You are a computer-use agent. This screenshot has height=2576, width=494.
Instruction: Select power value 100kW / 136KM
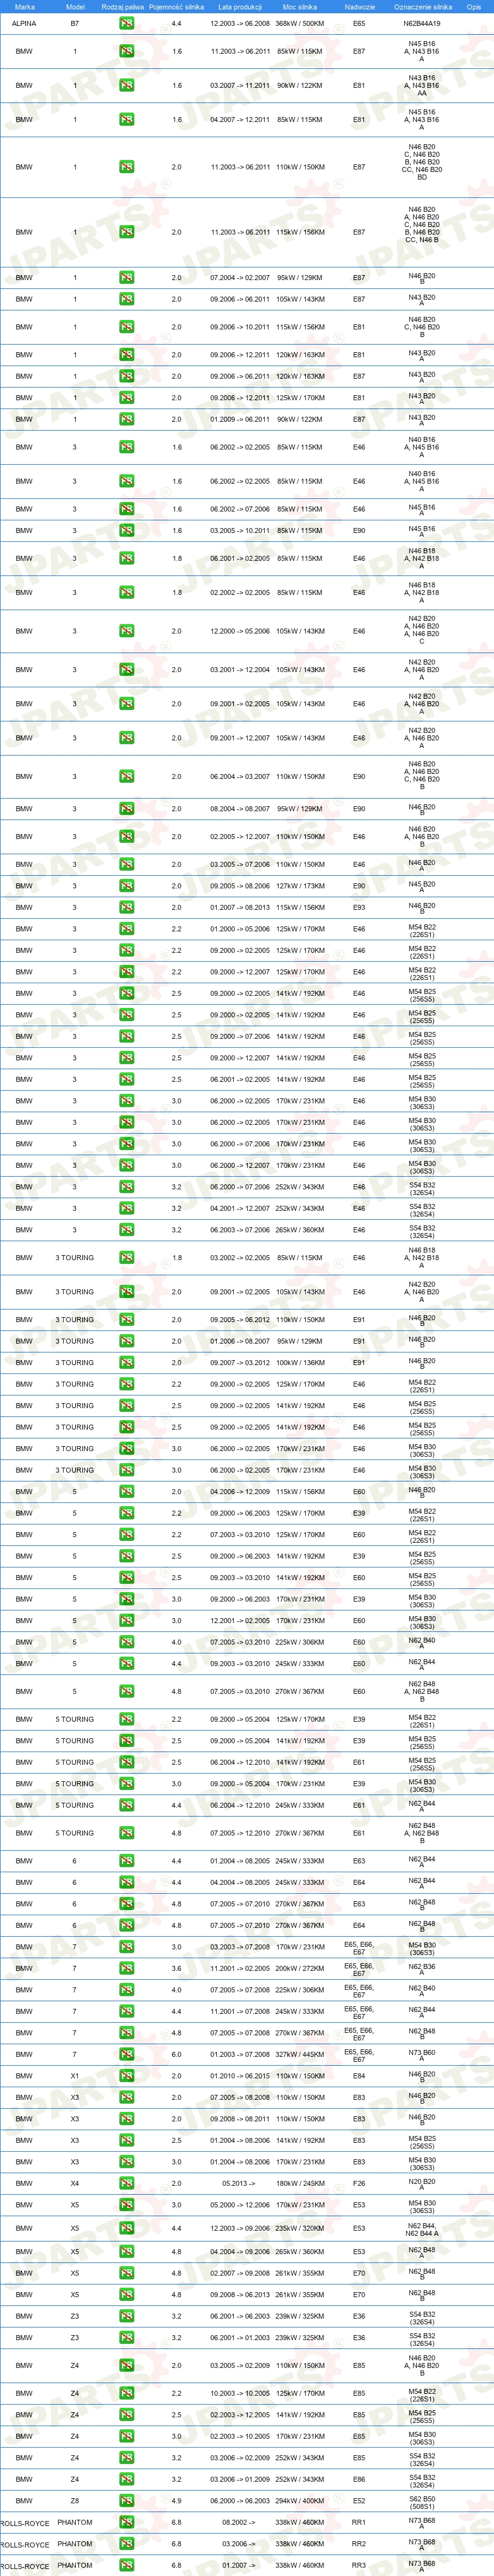(x=300, y=1362)
